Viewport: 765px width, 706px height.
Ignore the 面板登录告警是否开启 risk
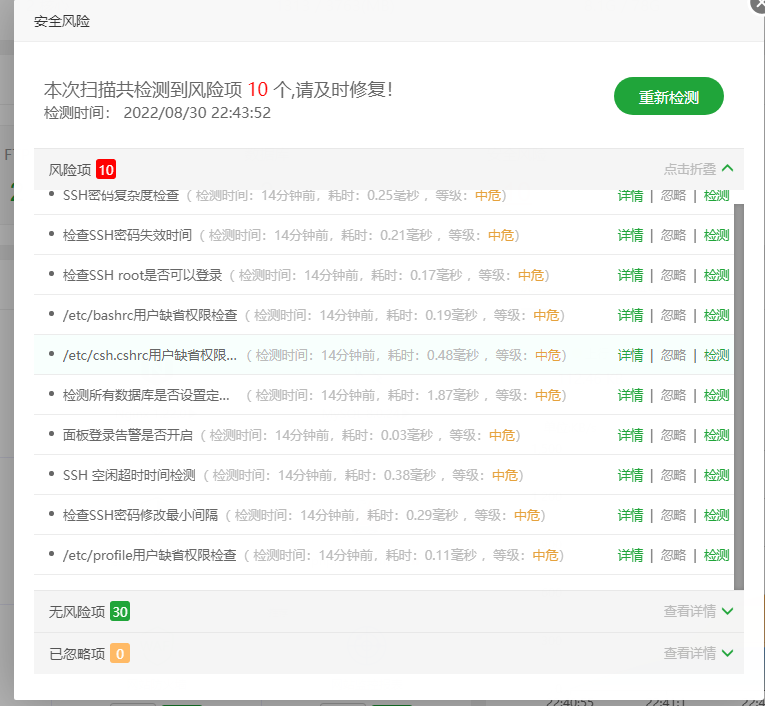pyautogui.click(x=673, y=435)
